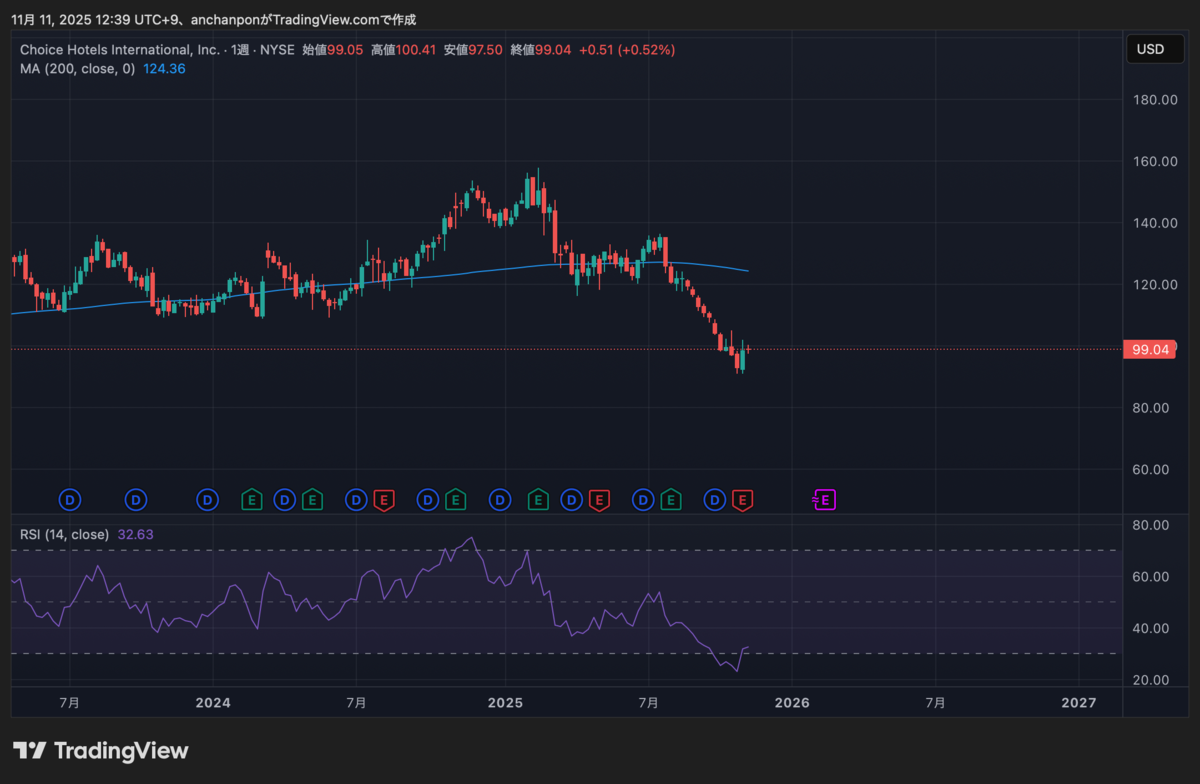Screen dimensions: 1200x784
Task: Click the 2024 label on the time axis
Action: pyautogui.click(x=213, y=703)
